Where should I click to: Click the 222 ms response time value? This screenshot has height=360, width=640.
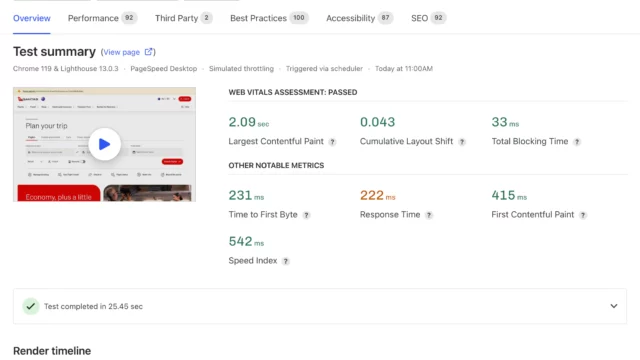click(x=378, y=195)
